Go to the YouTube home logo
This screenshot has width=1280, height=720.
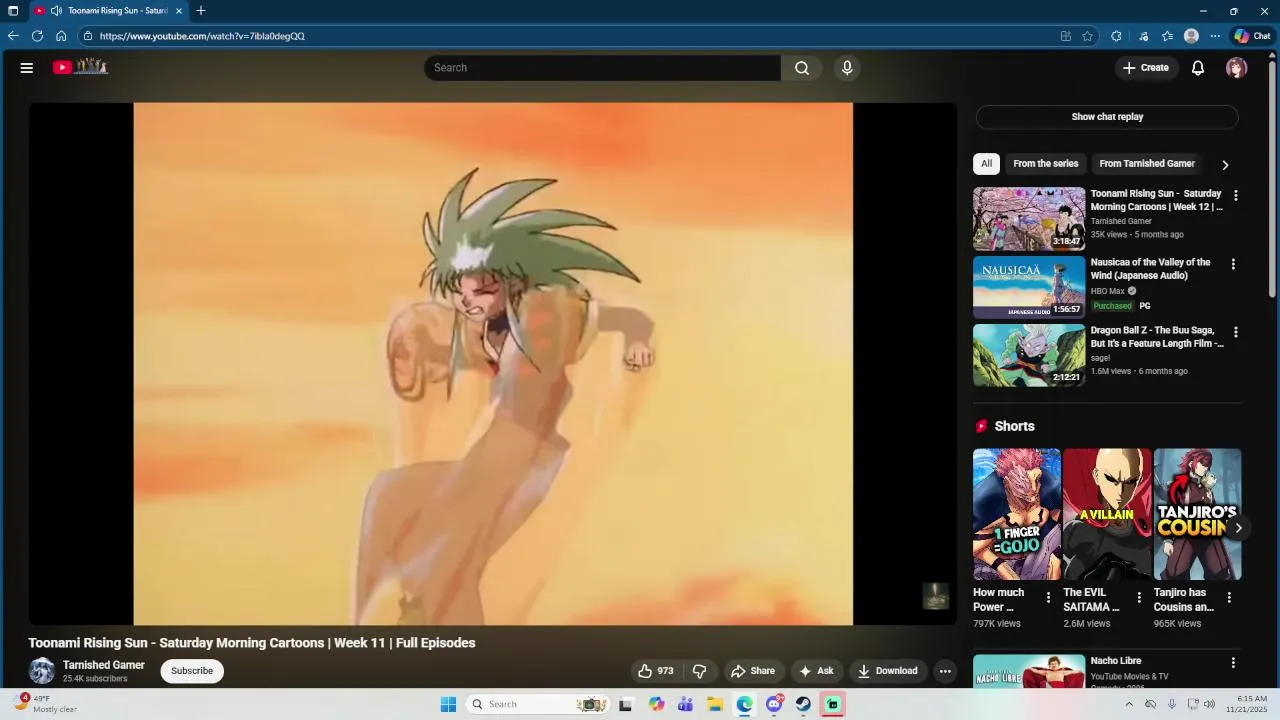[80, 67]
